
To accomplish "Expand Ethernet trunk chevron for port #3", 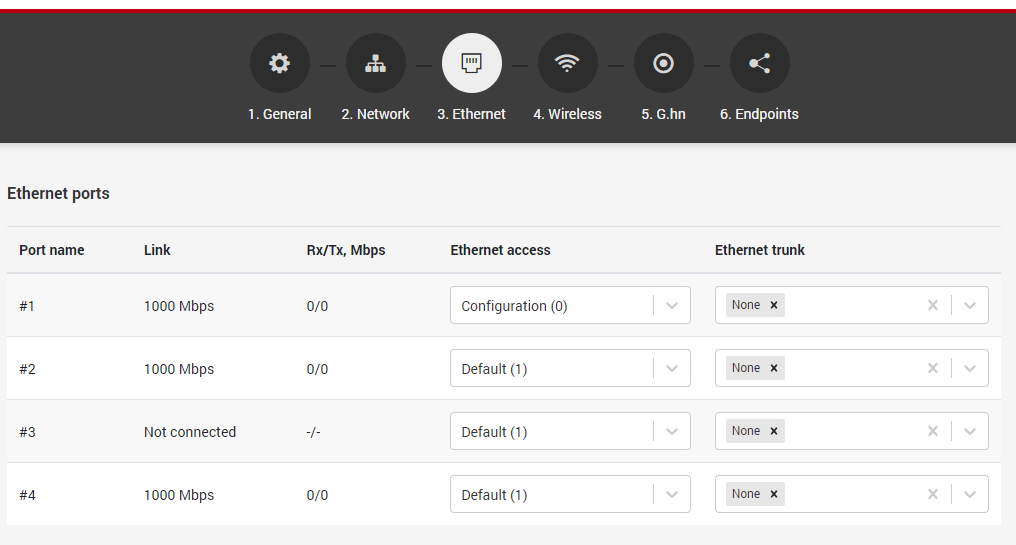I will [970, 431].
